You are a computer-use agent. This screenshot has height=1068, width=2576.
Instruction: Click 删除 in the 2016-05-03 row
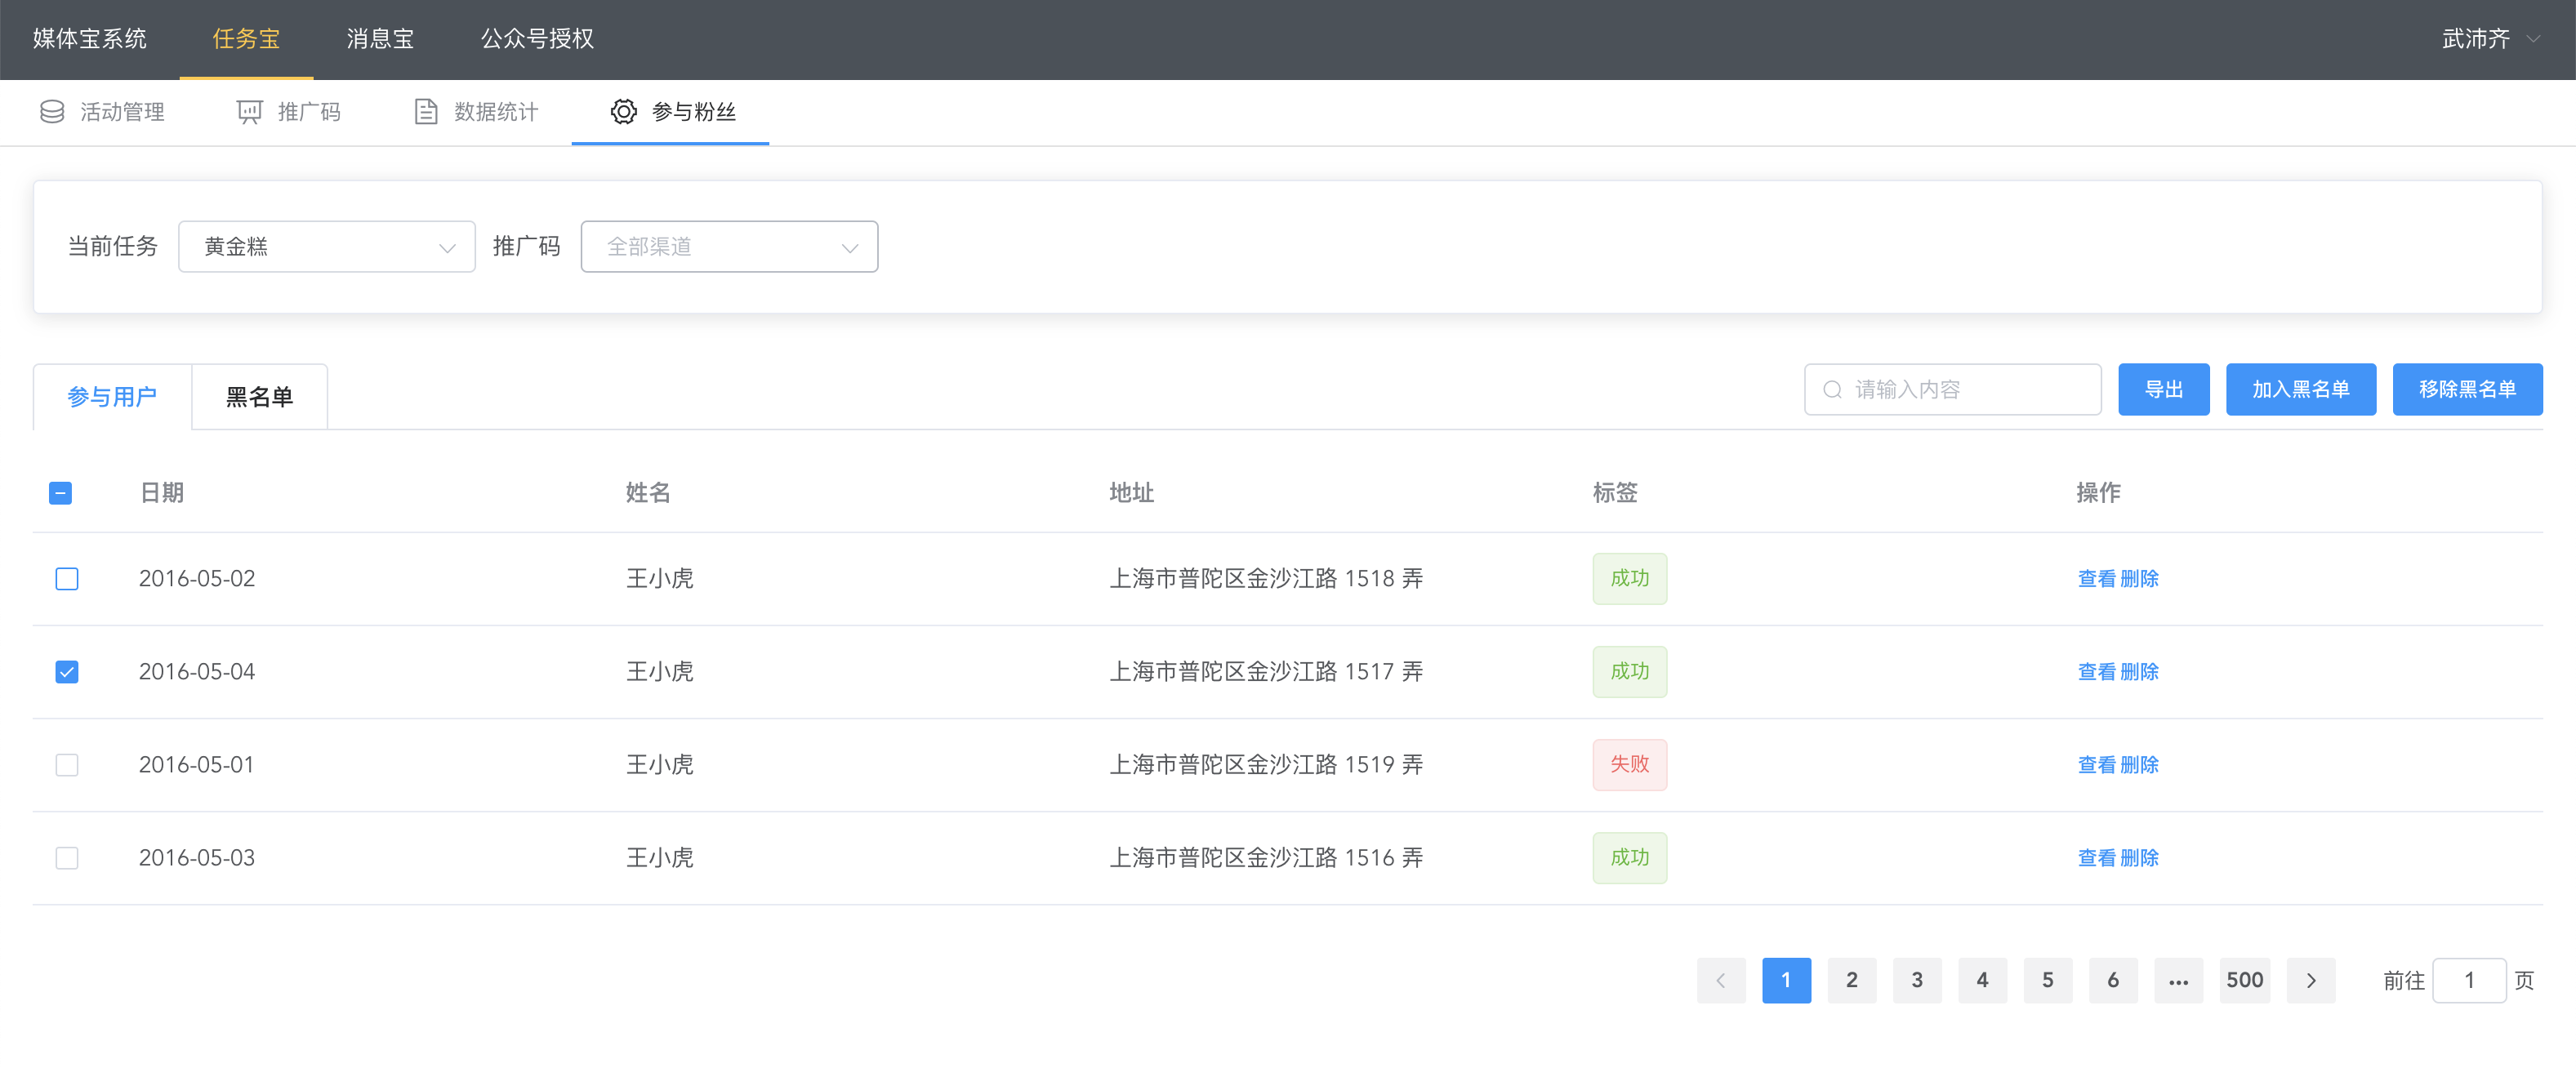click(x=2139, y=858)
